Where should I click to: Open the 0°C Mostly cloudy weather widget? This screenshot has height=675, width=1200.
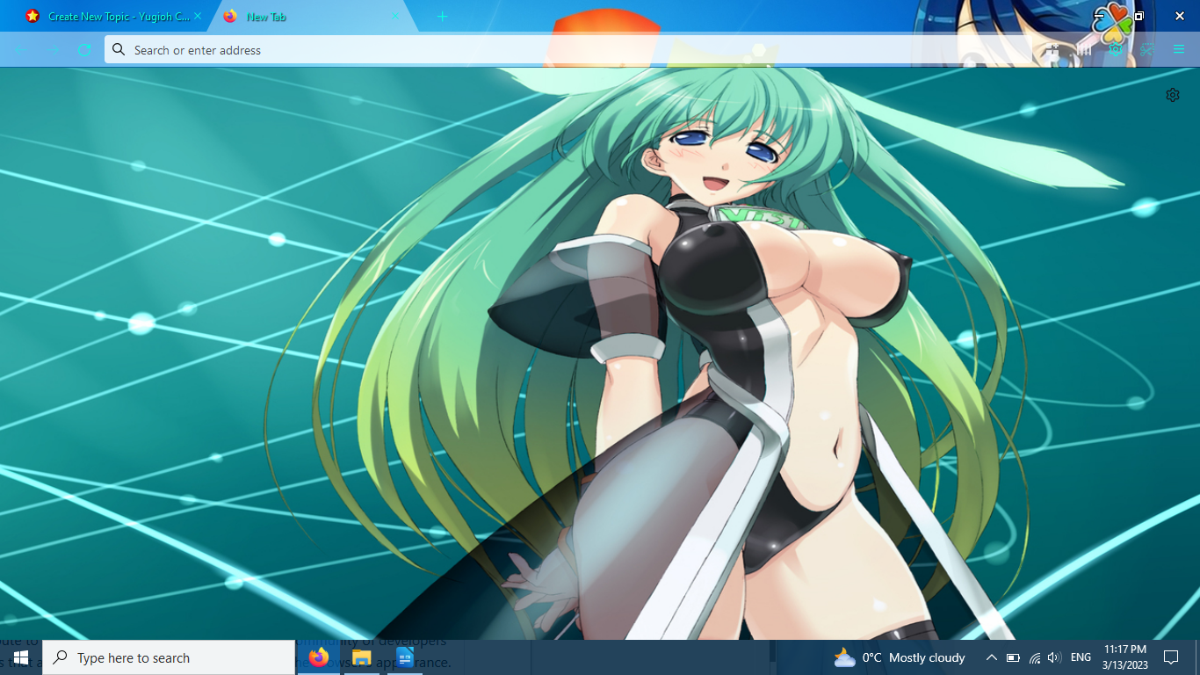coord(900,658)
